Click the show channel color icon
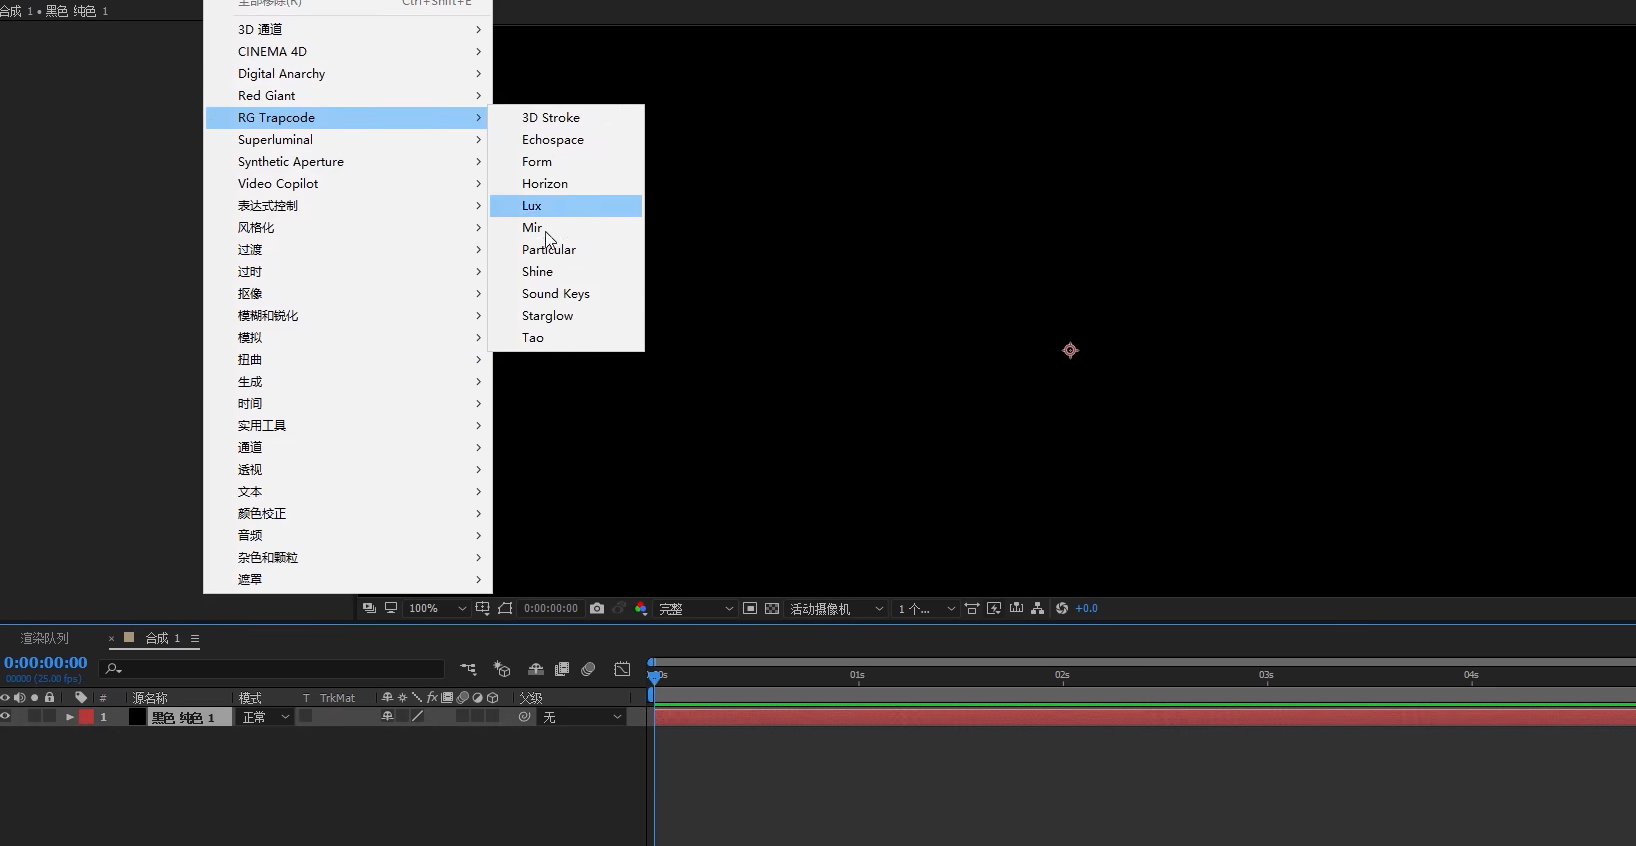The image size is (1636, 846). 641,608
